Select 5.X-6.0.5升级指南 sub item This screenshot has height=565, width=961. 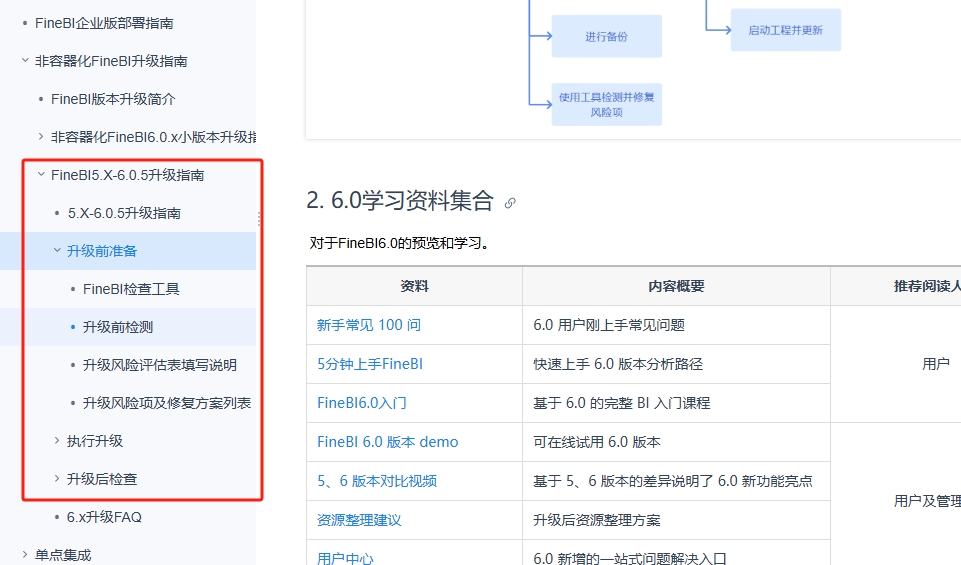click(124, 213)
